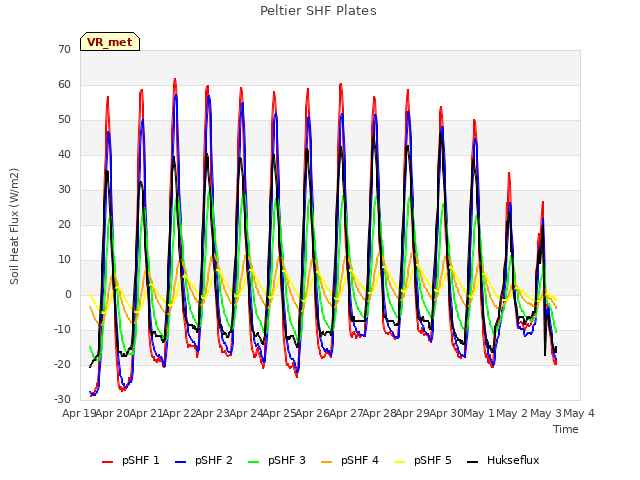
Task: Click the 40 y-axis tick label
Action: (64, 154)
